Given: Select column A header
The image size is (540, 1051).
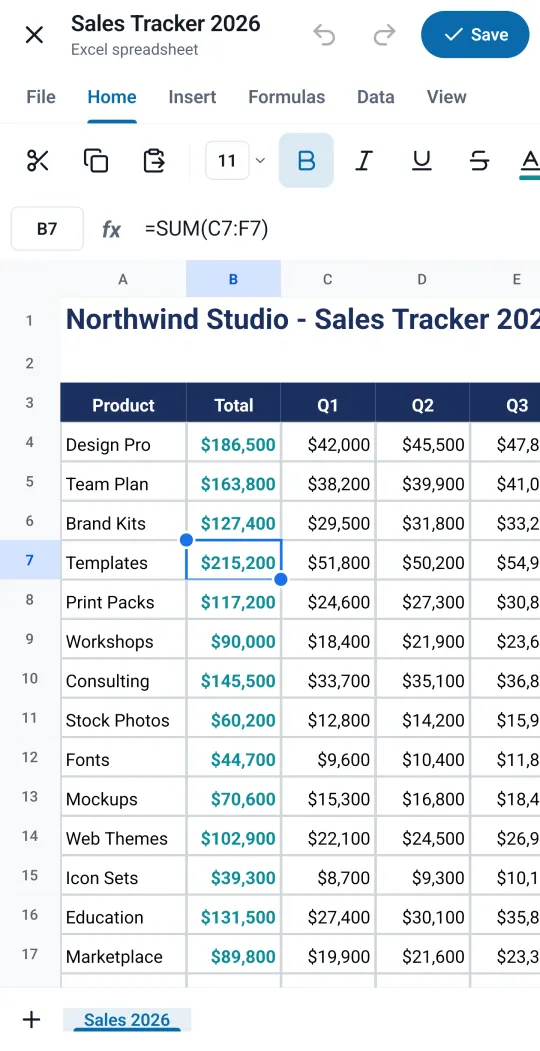Looking at the screenshot, I should point(123,279).
